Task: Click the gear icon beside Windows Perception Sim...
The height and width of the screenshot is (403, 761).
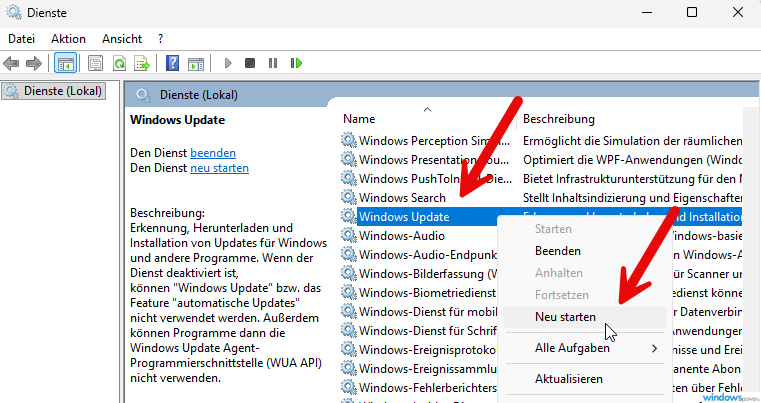Action: coord(348,140)
